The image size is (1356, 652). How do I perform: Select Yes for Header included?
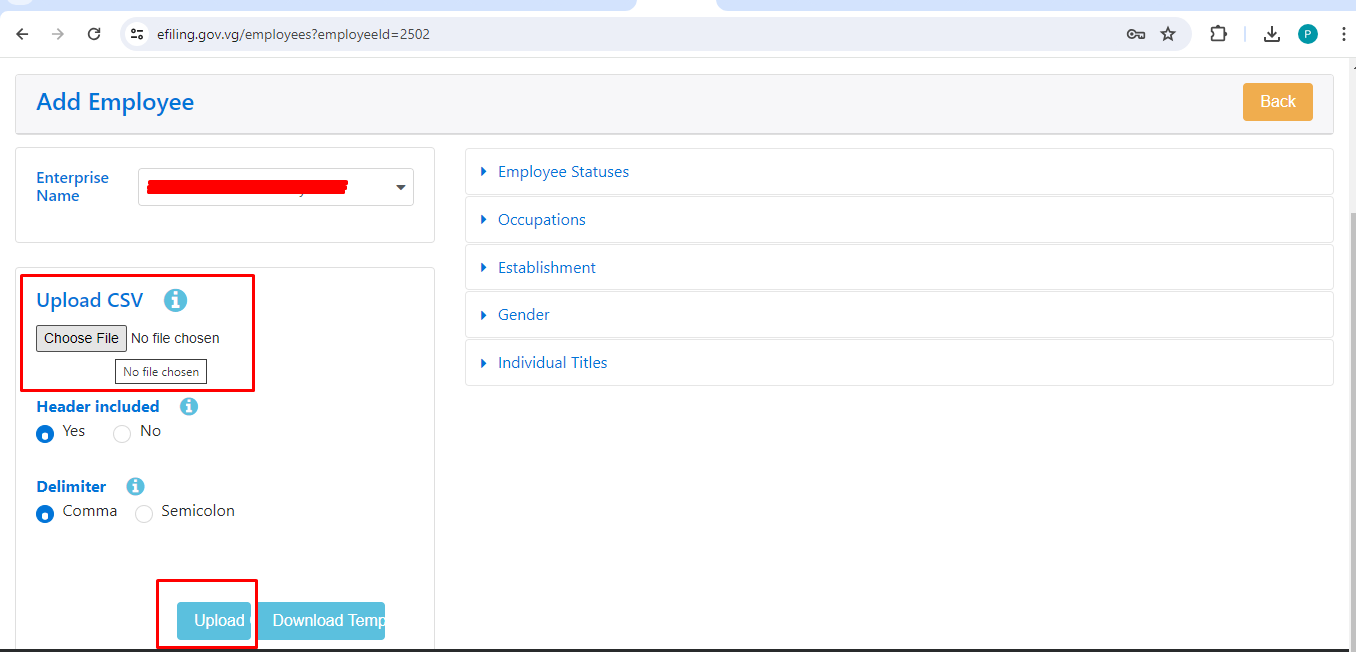click(x=45, y=434)
